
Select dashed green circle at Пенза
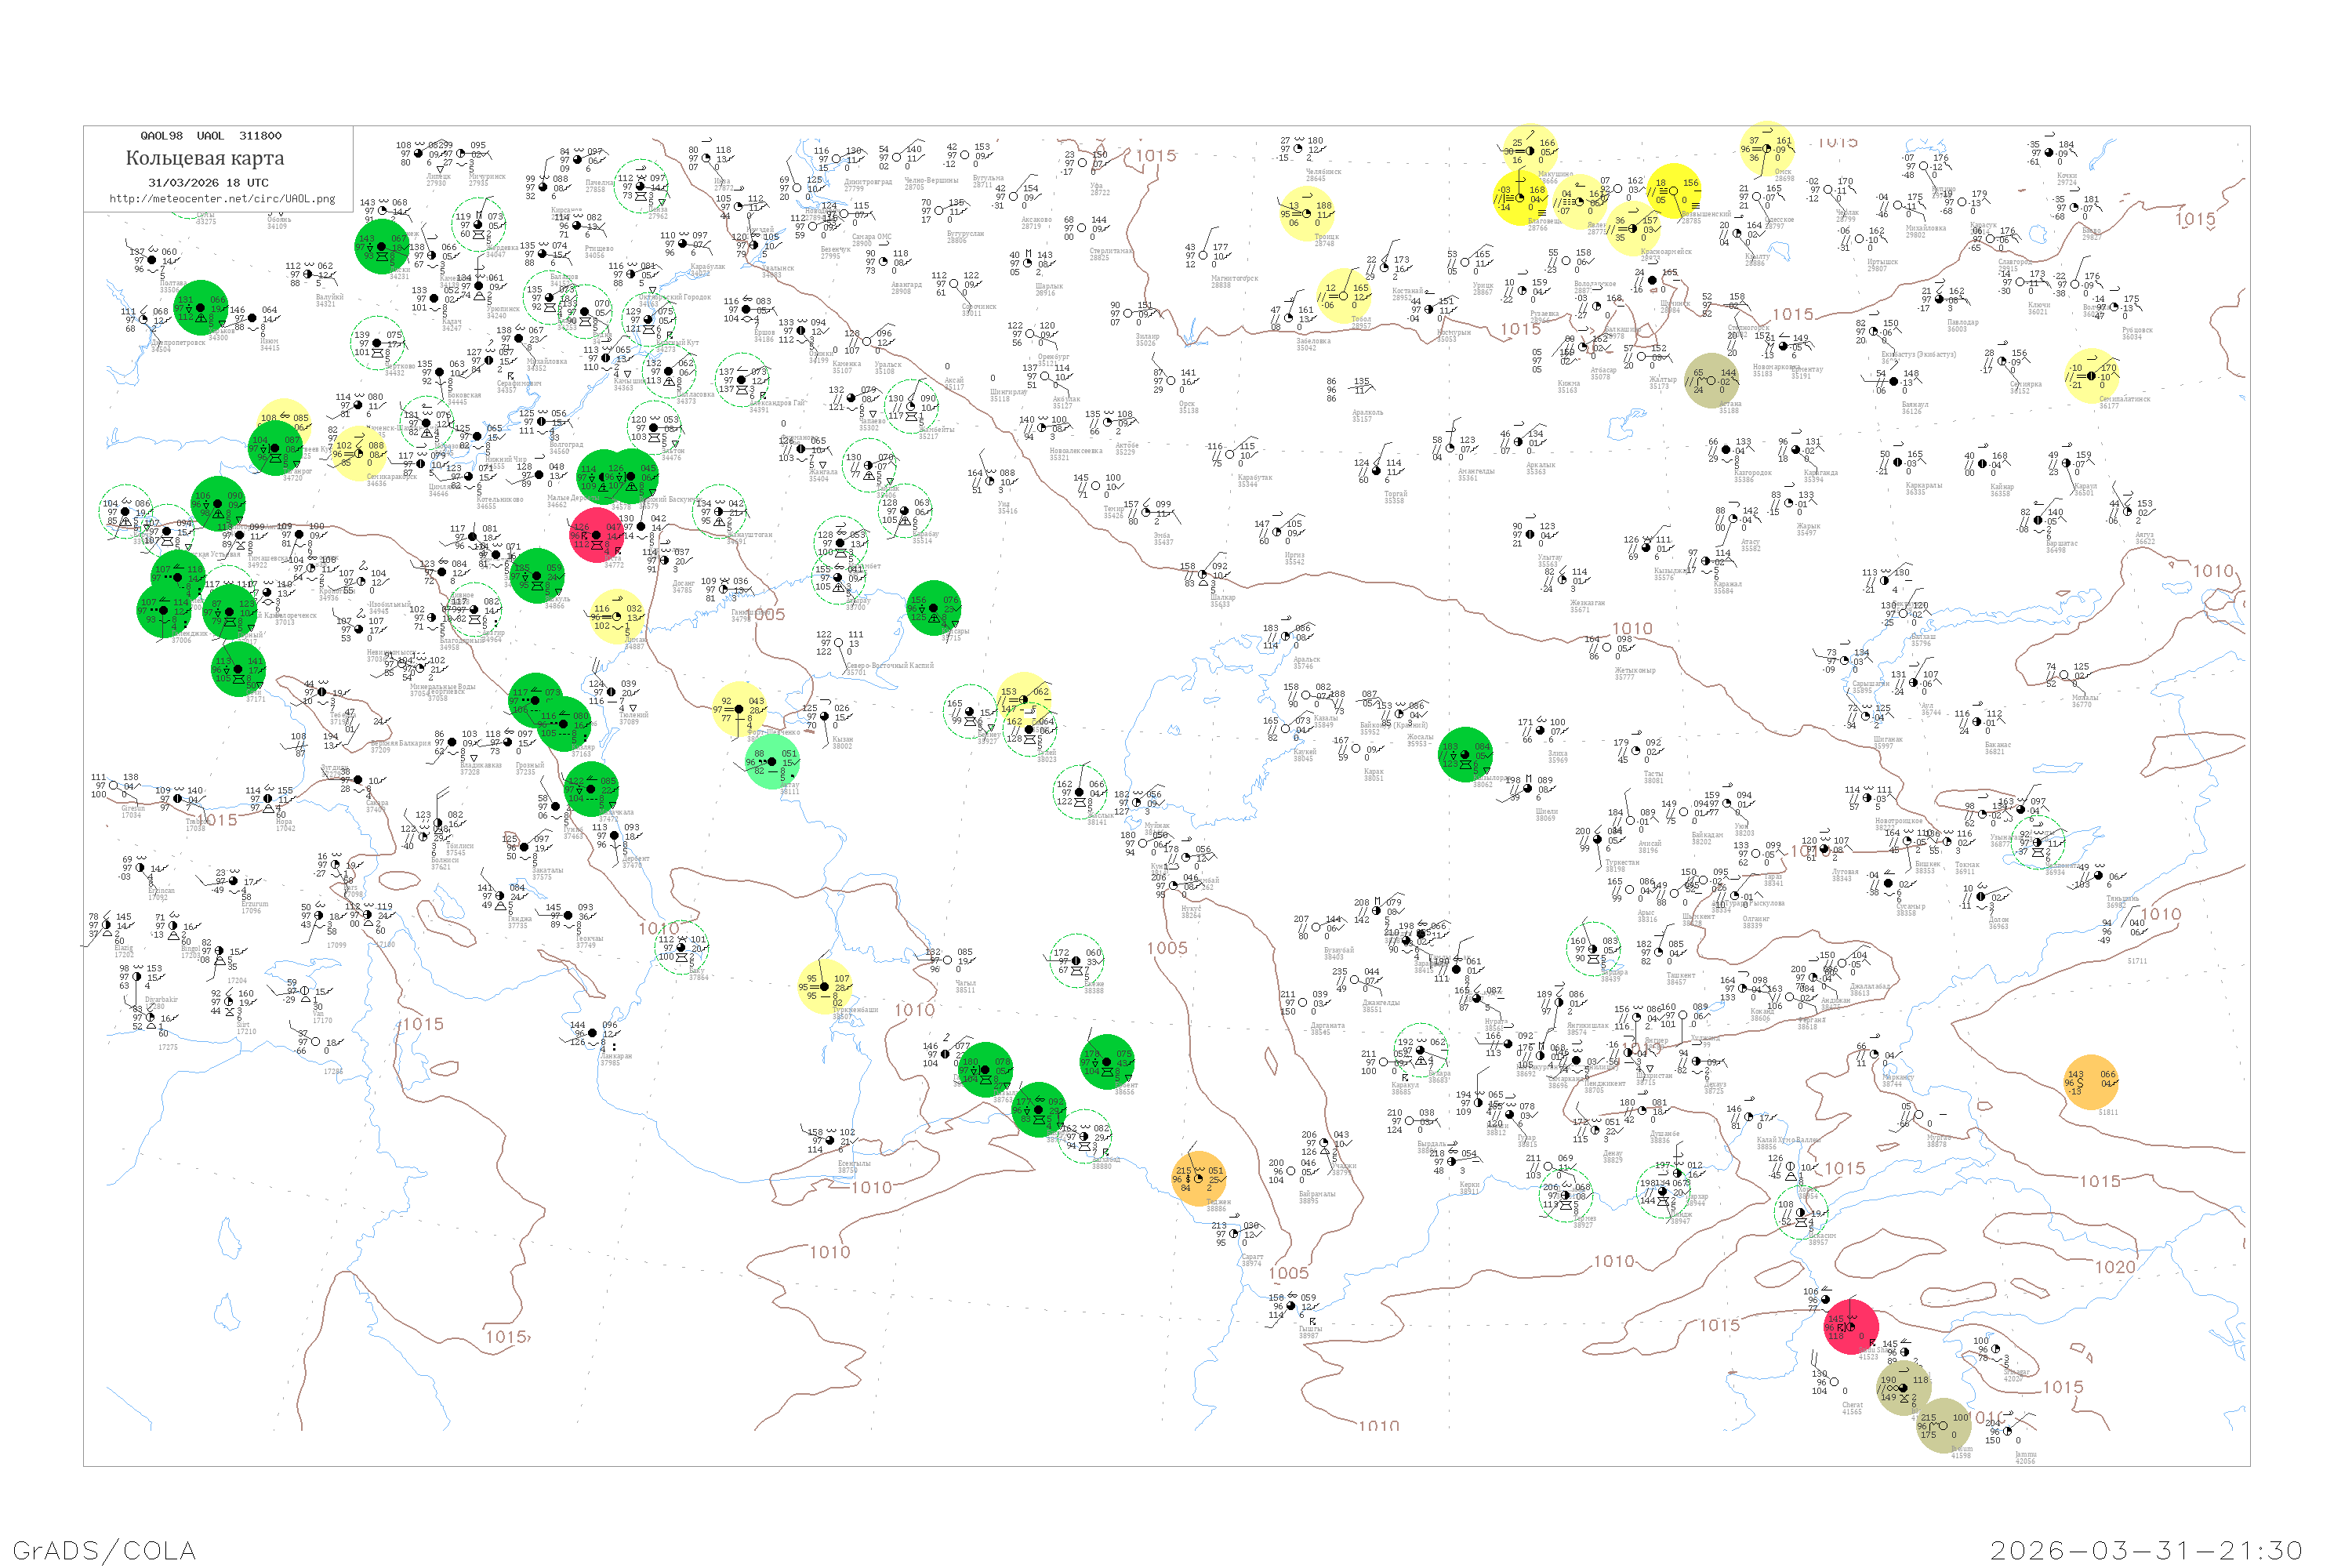point(641,187)
